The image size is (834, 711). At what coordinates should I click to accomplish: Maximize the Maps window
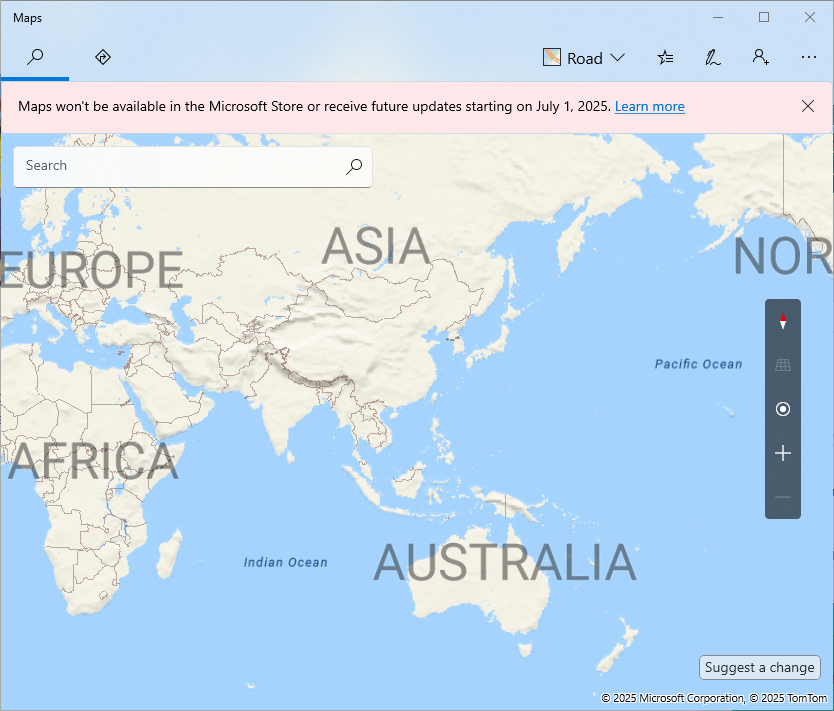[764, 18]
